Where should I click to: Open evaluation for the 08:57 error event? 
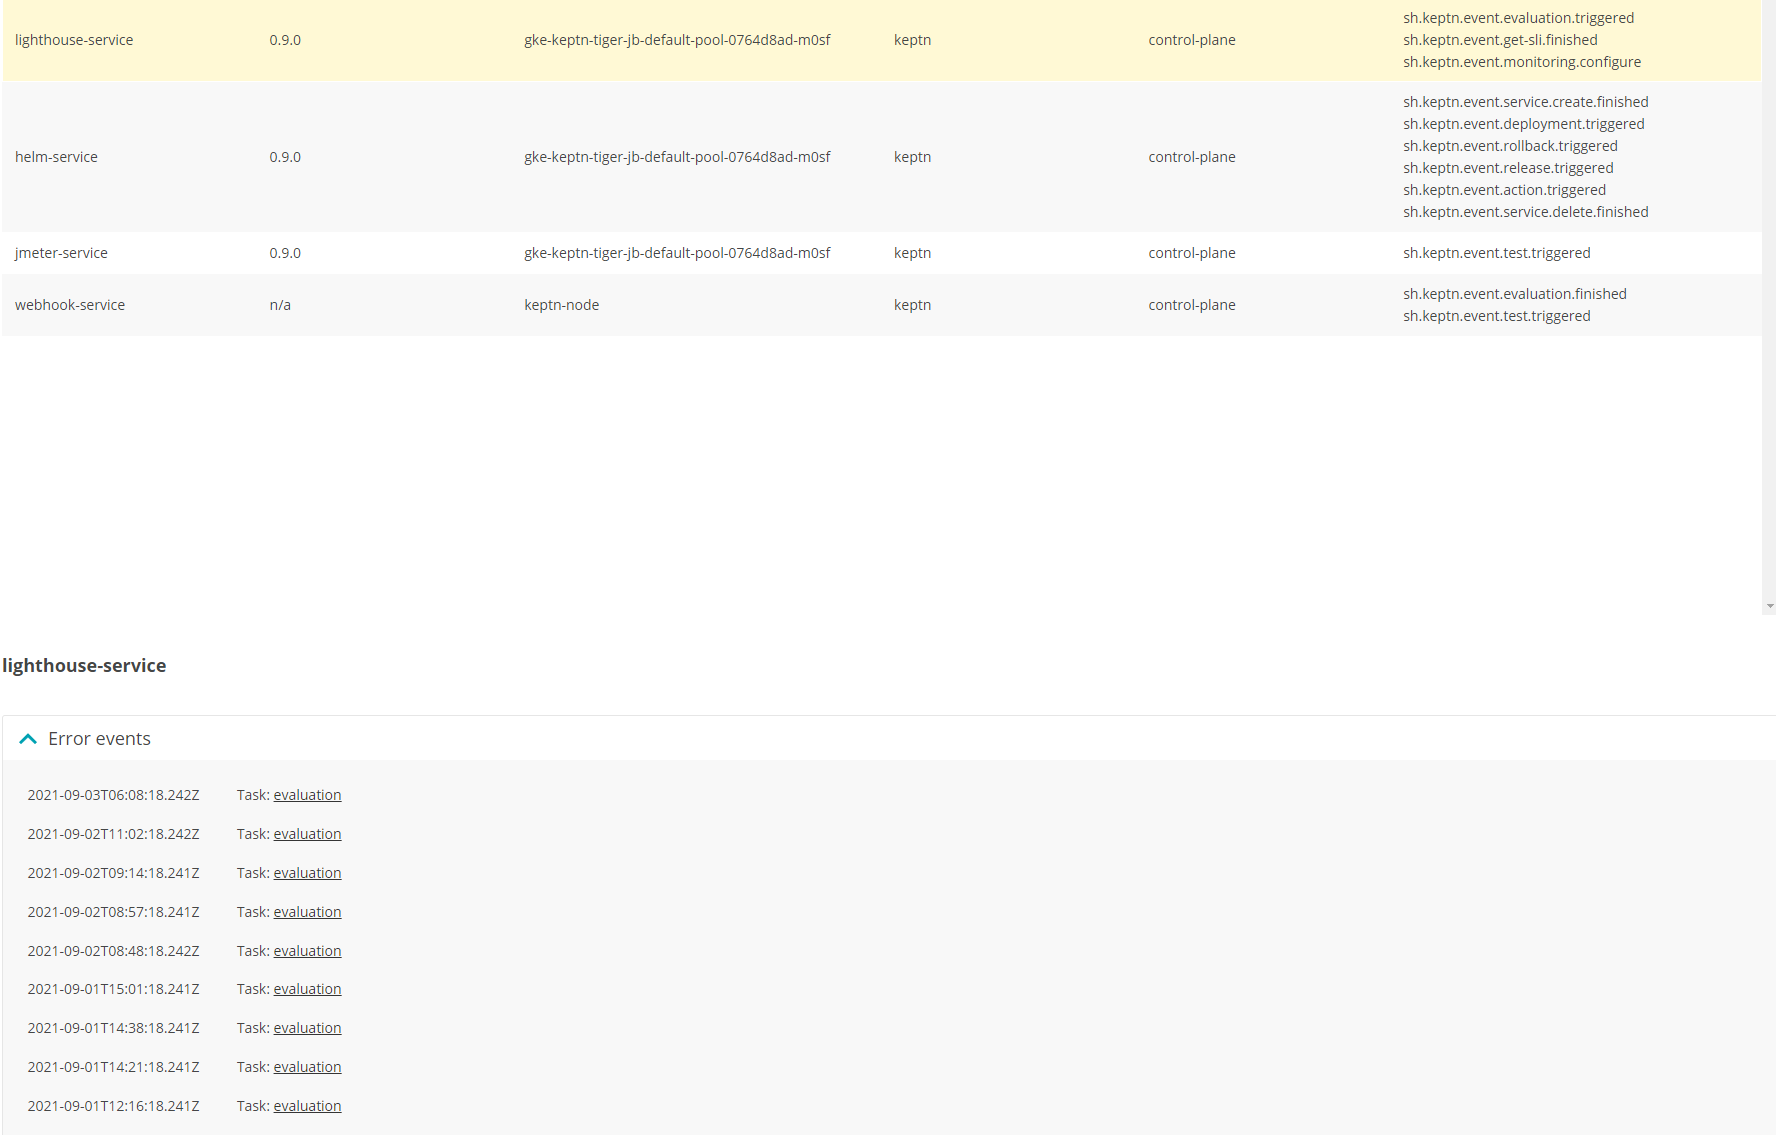[x=306, y=911]
